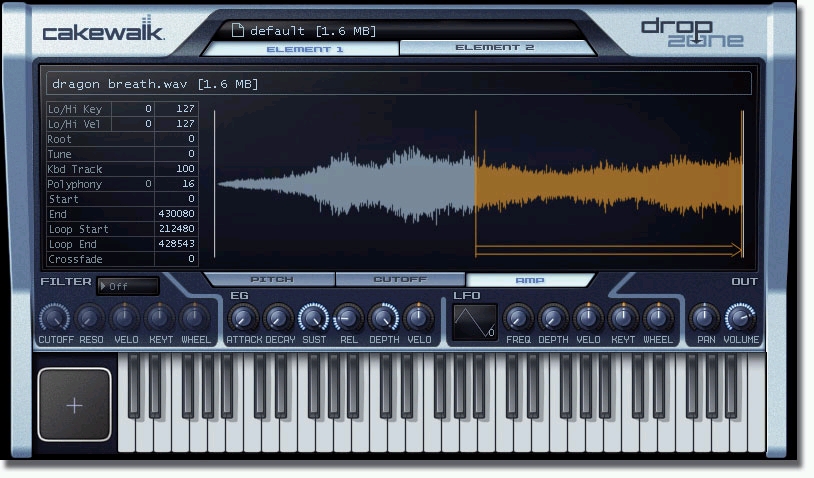
Task: Click the Hi Key value 127
Action: click(x=176, y=109)
